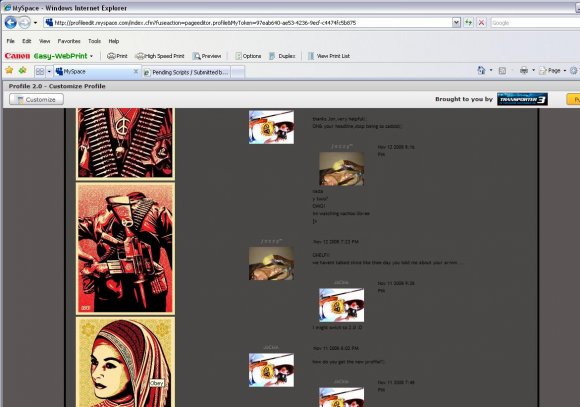Open the Page menu in command bar
This screenshot has width=580, height=407.
(x=553, y=70)
